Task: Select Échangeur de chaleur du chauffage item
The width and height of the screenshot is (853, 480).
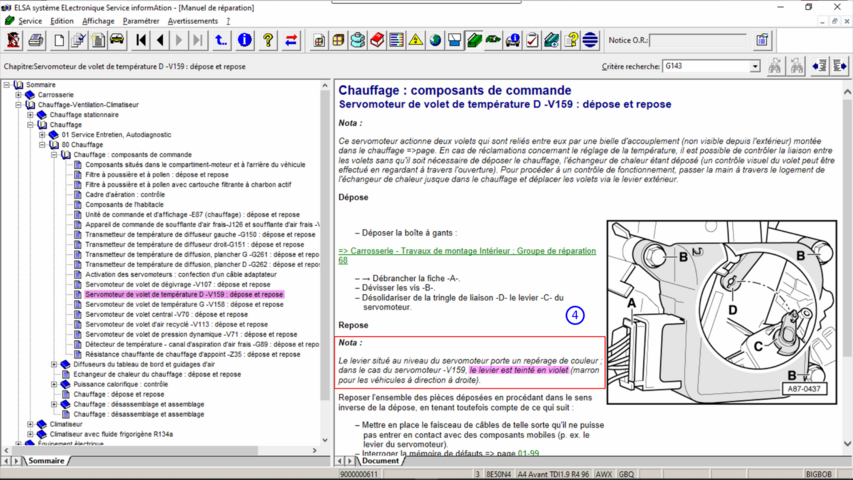Action: [x=157, y=374]
